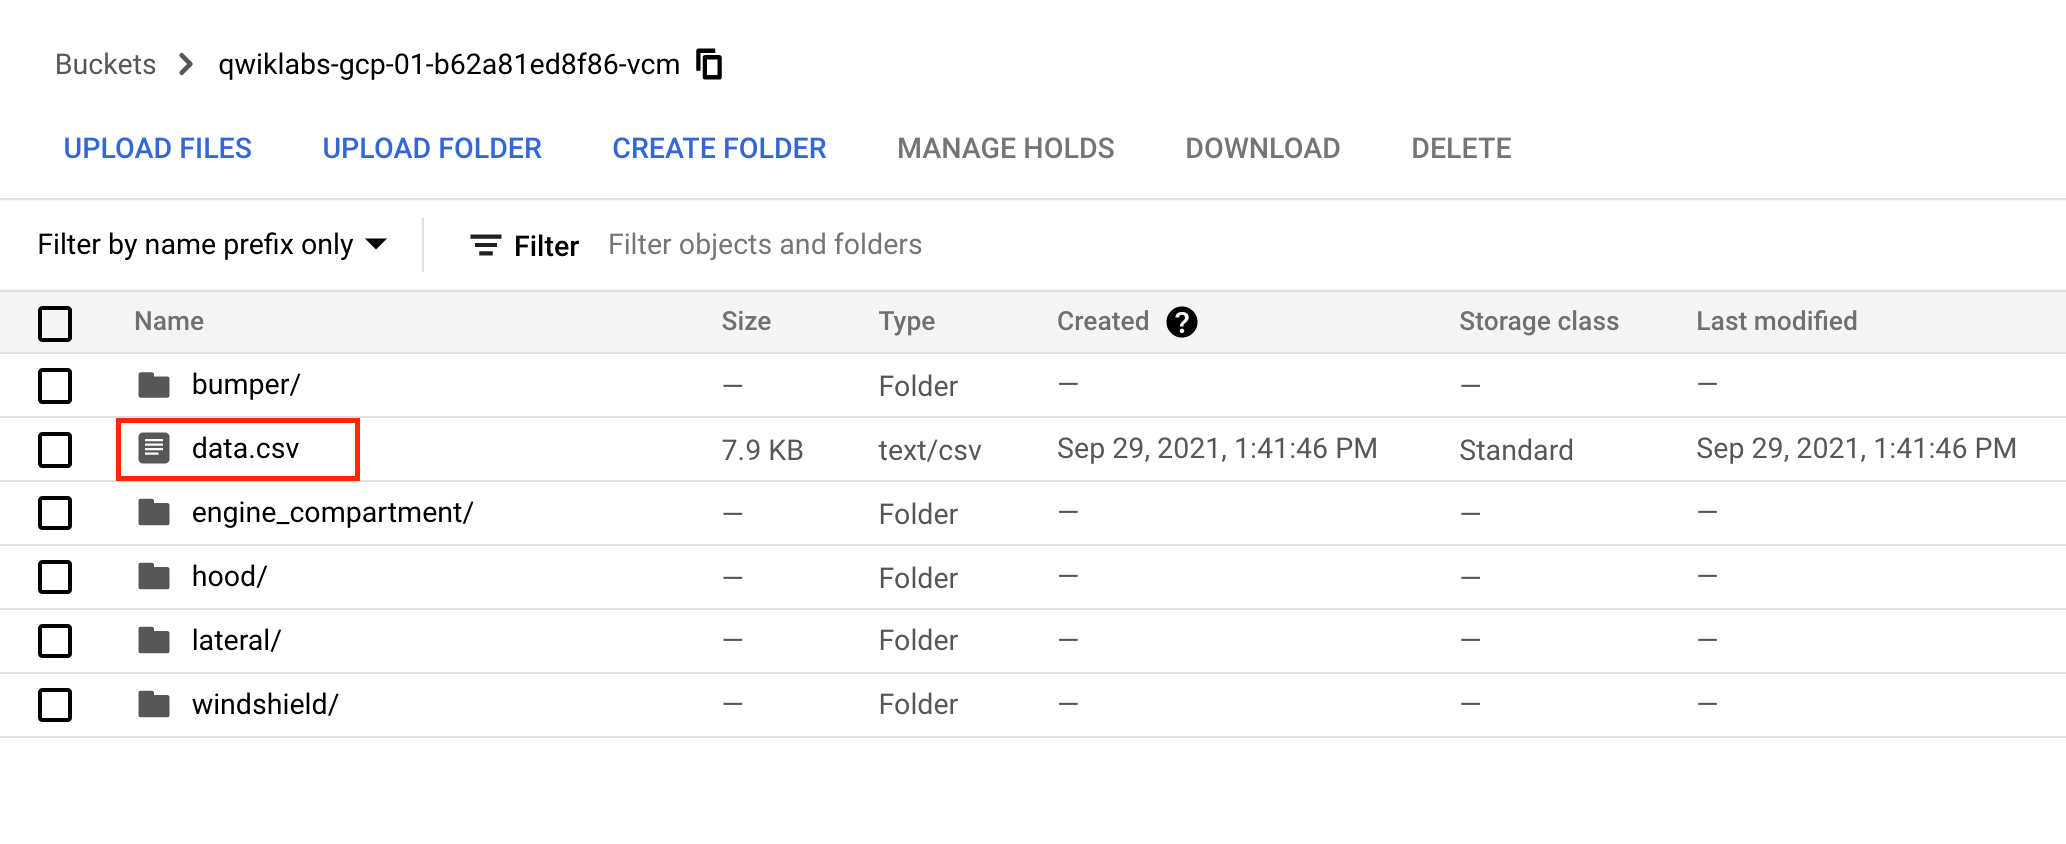Click the data.csv file icon
The width and height of the screenshot is (2066, 844).
[154, 448]
